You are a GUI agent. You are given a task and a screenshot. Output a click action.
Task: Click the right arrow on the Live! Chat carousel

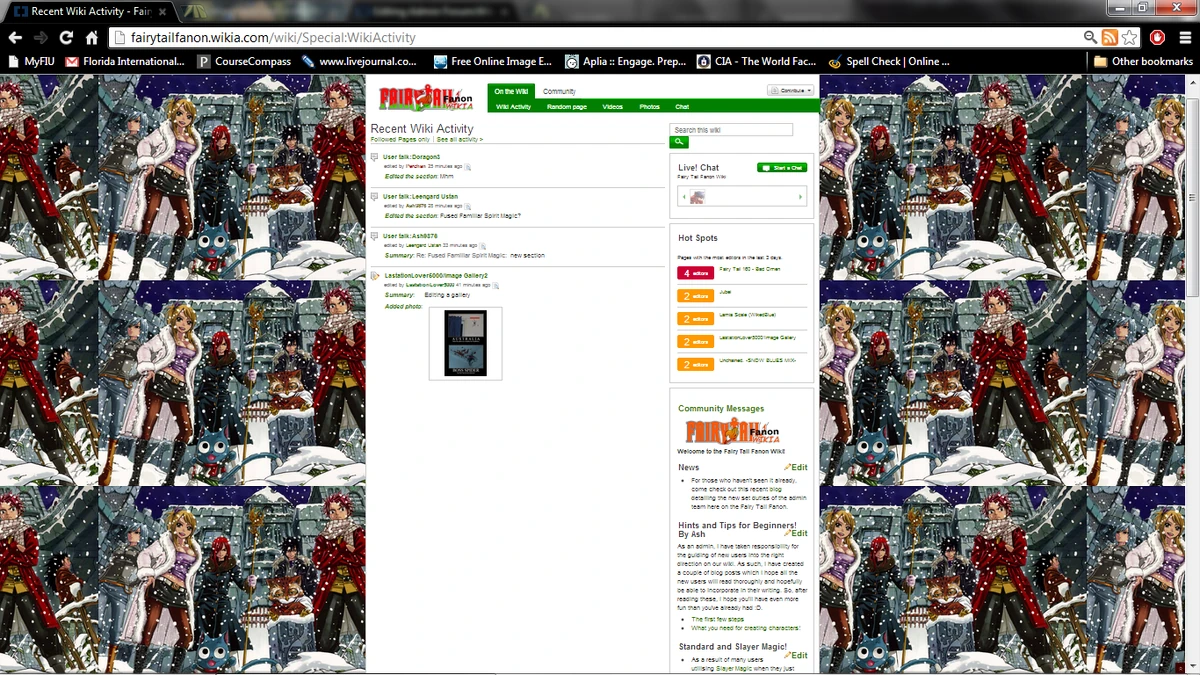[x=801, y=198]
